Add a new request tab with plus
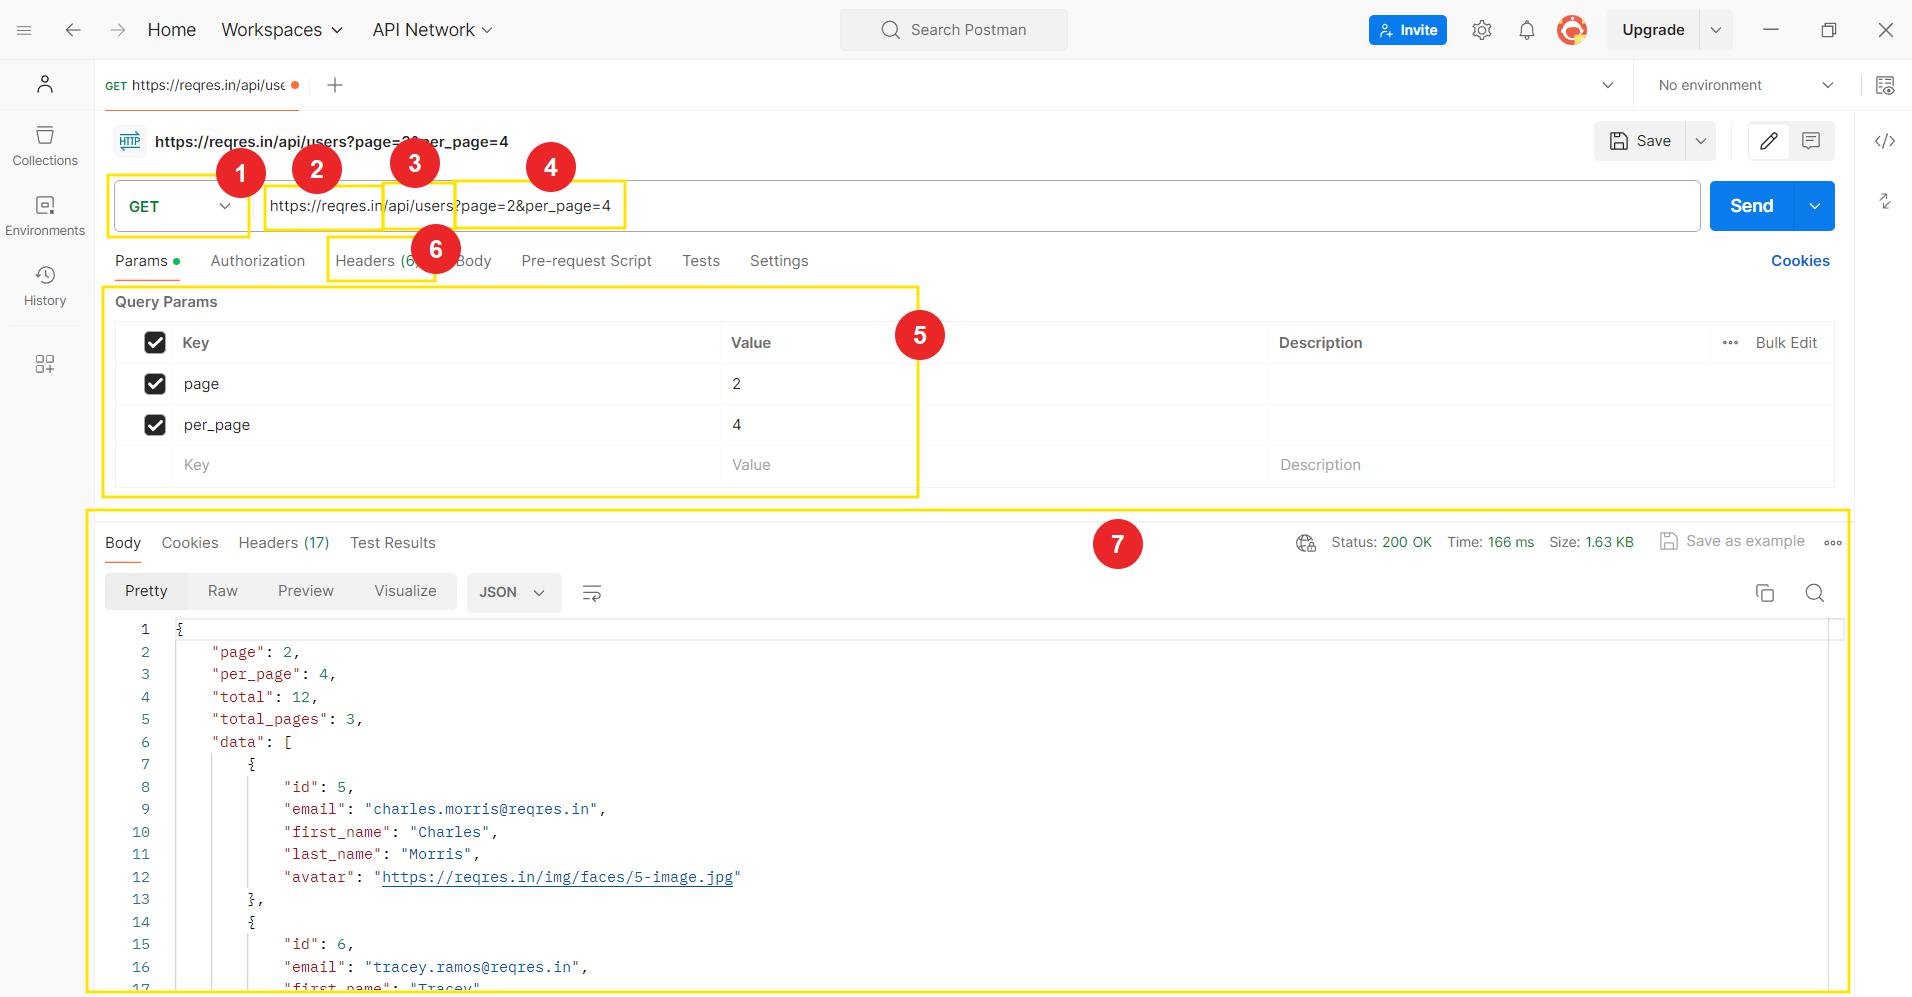The height and width of the screenshot is (997, 1912). point(335,85)
